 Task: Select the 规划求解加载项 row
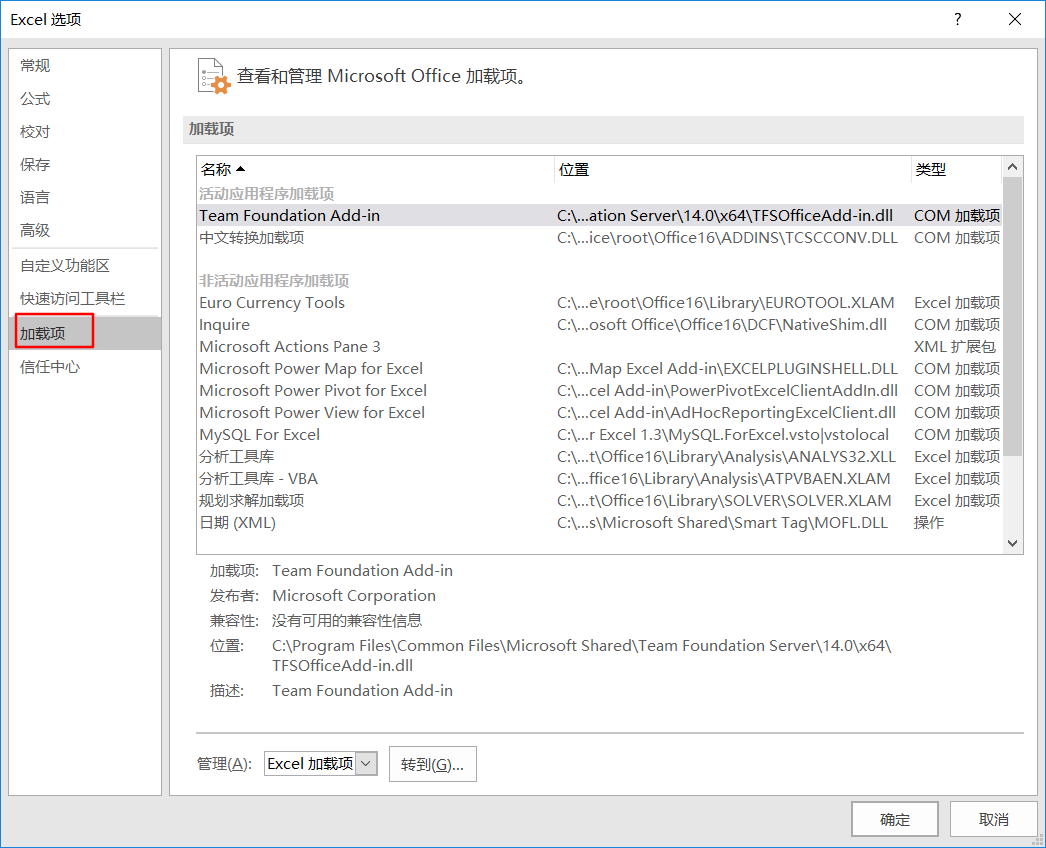pyautogui.click(x=600, y=500)
